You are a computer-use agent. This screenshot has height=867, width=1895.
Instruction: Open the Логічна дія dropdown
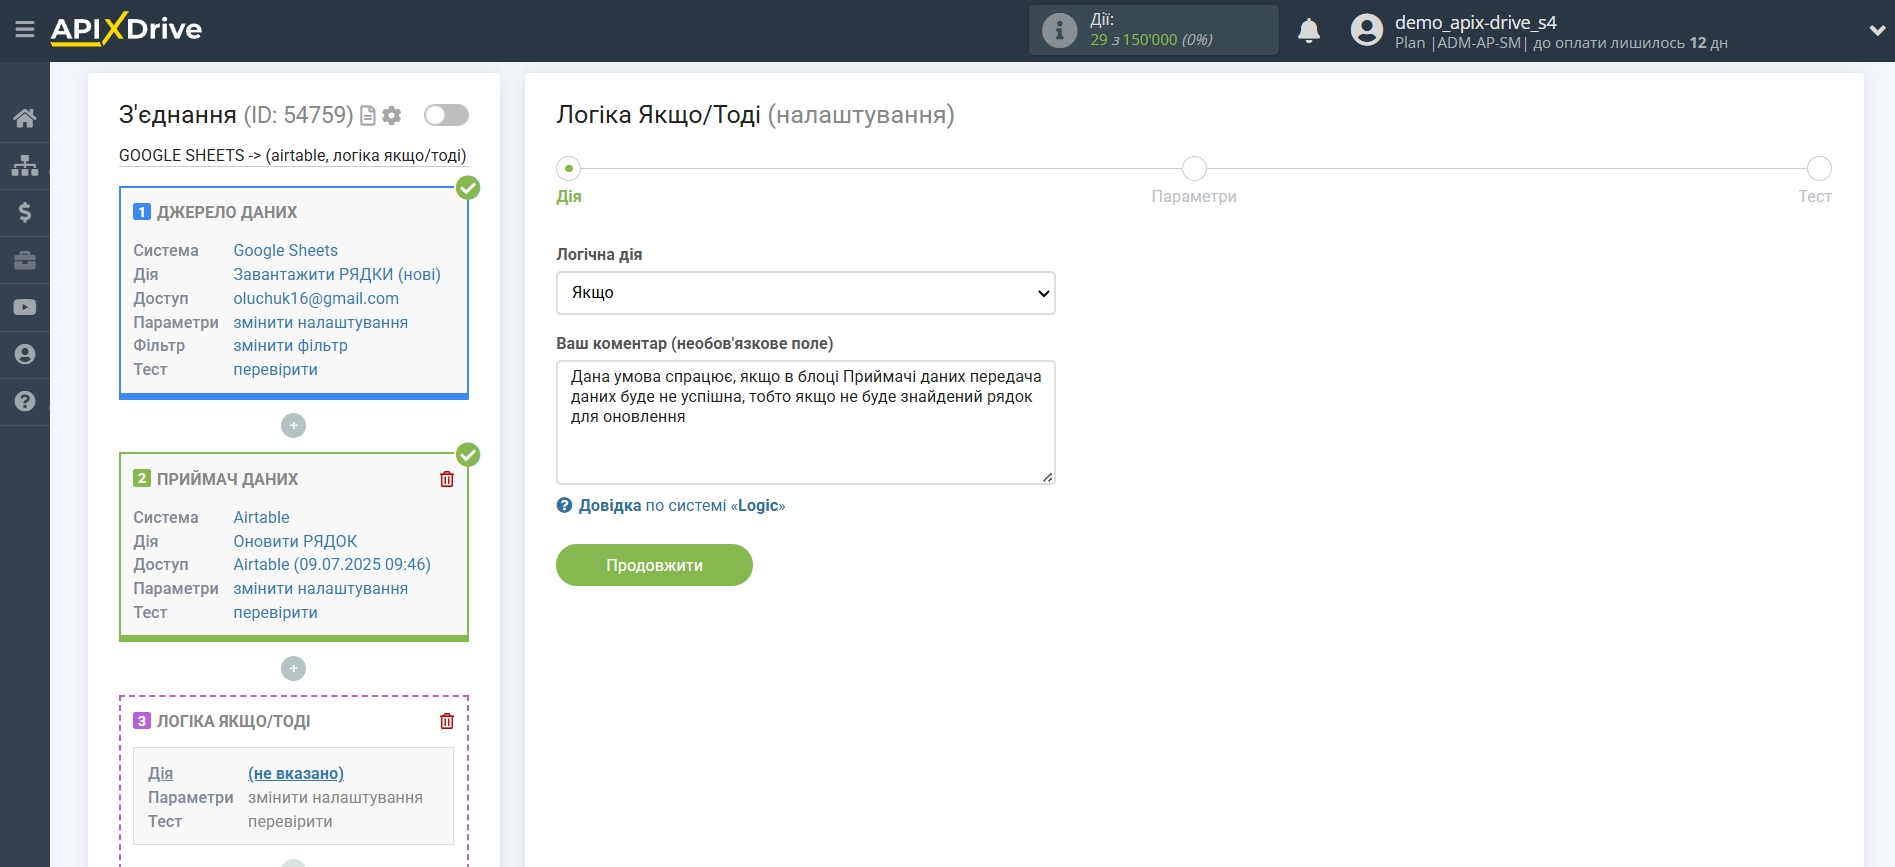(805, 293)
